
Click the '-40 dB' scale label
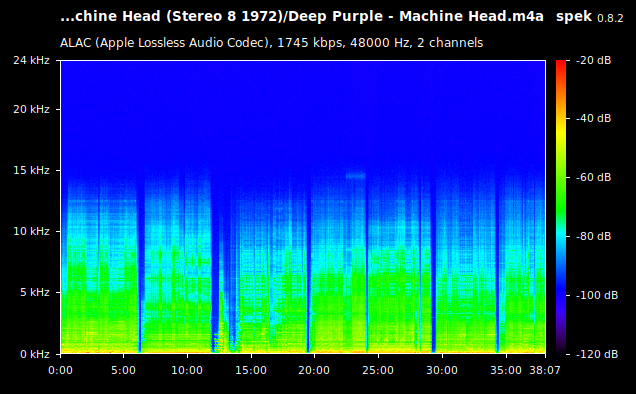(593, 118)
